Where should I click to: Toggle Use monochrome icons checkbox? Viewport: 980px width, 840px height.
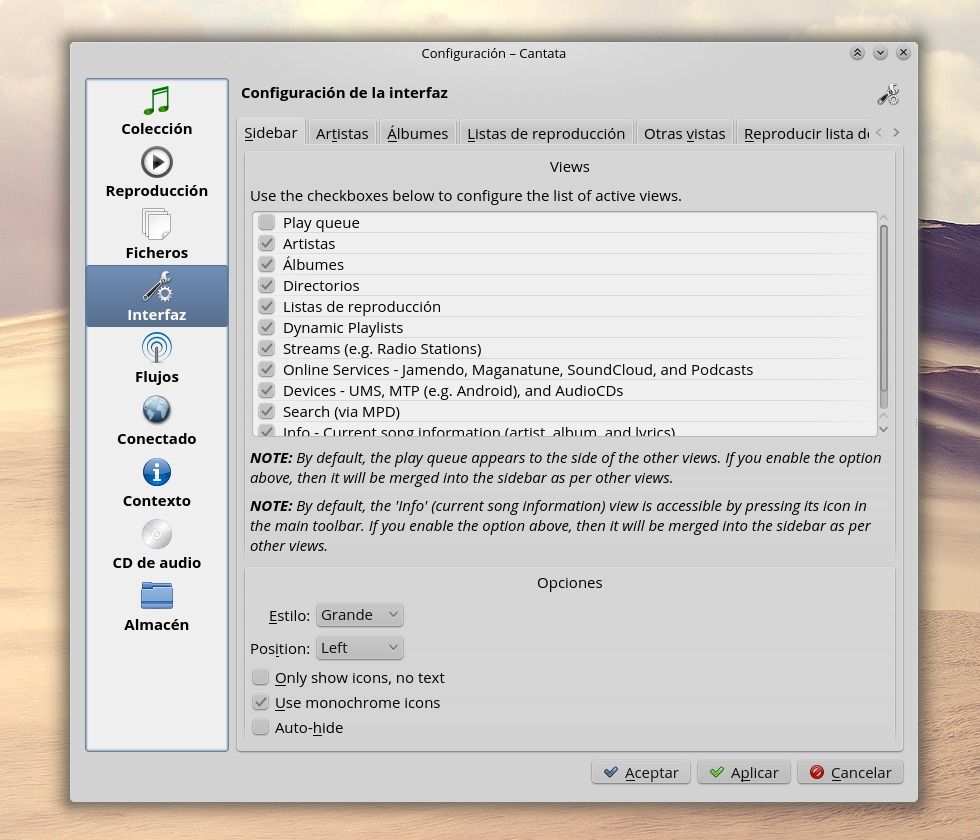point(261,702)
